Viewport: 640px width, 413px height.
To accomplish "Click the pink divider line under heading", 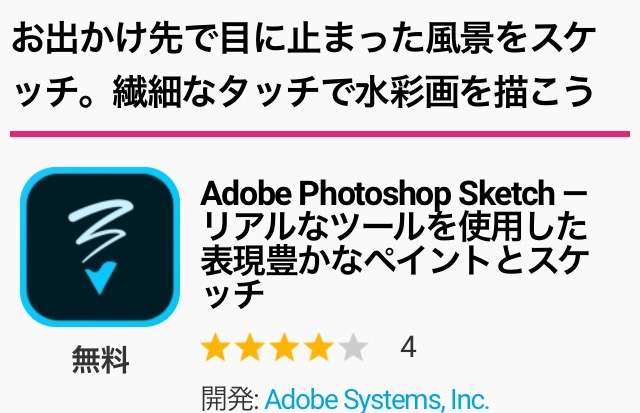I will tap(320, 134).
